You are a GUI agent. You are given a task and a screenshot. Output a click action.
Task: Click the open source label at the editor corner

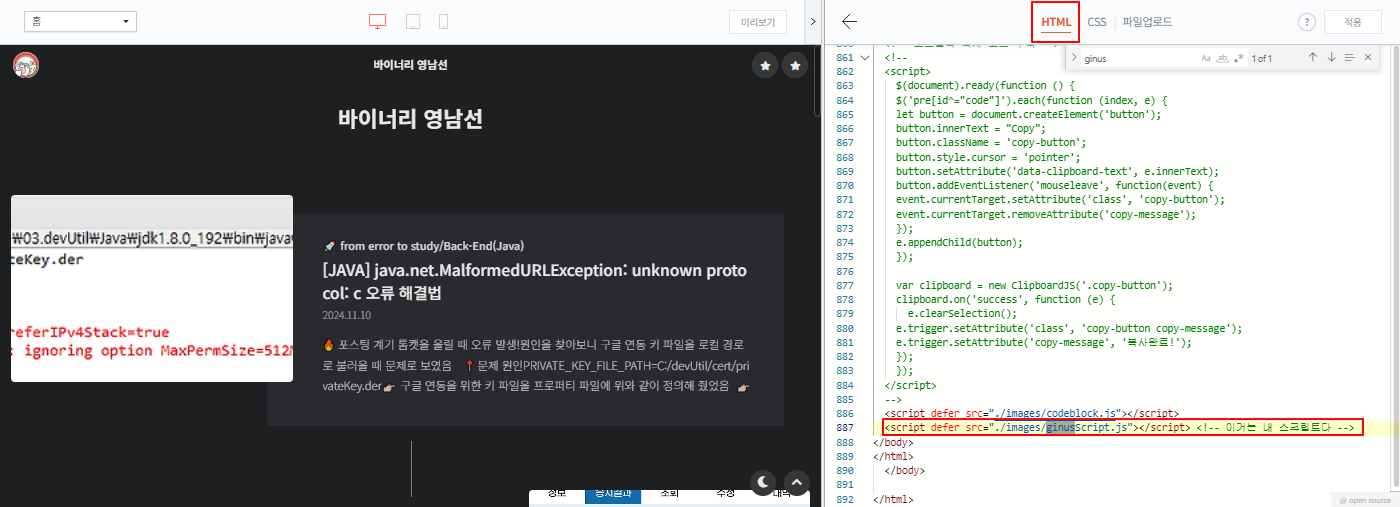pyautogui.click(x=1365, y=499)
